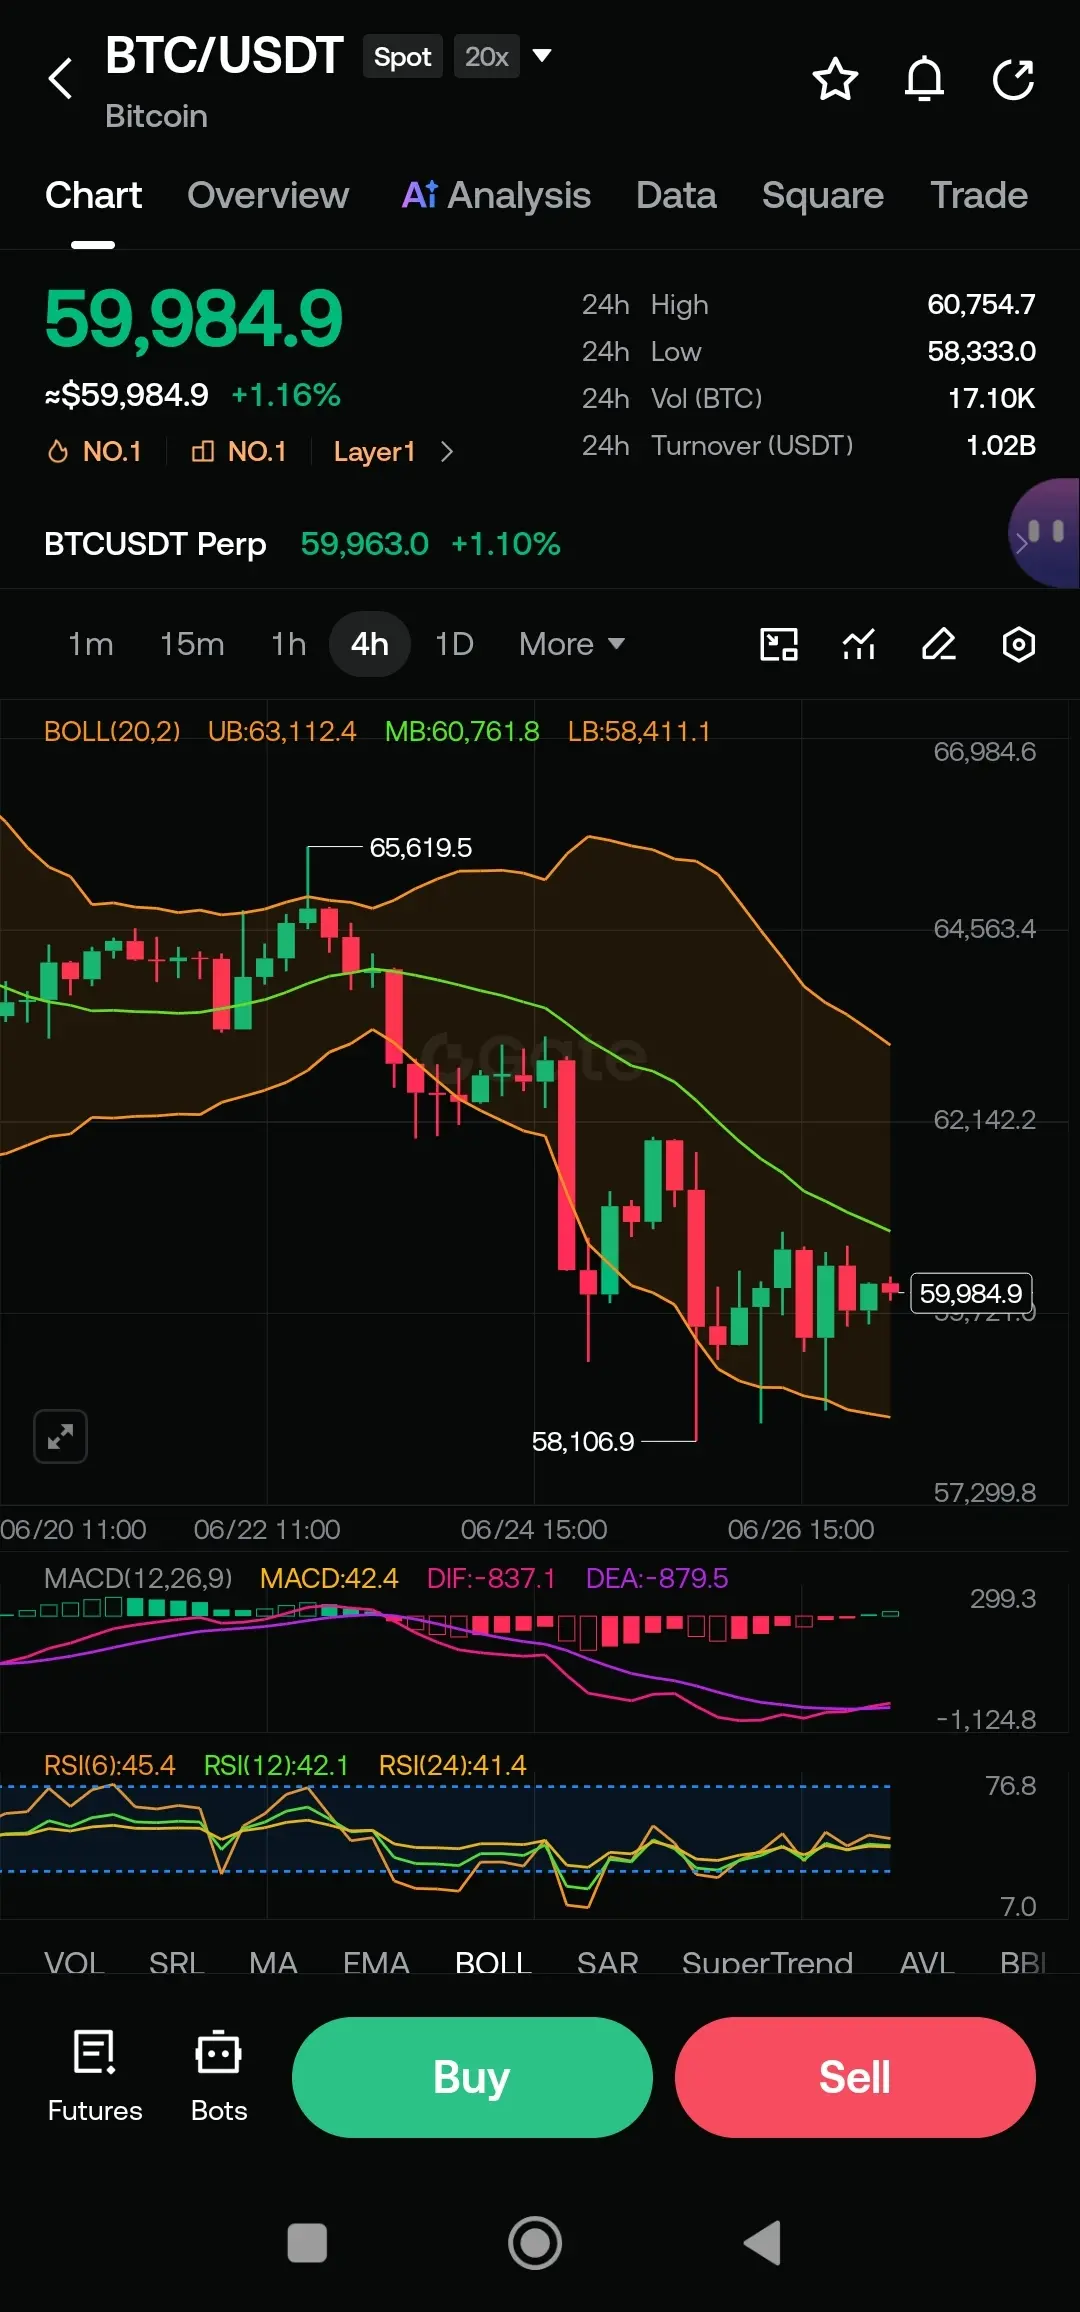Screen dimensions: 1080x2312
Task: Open the Trade tab
Action: pos(979,196)
